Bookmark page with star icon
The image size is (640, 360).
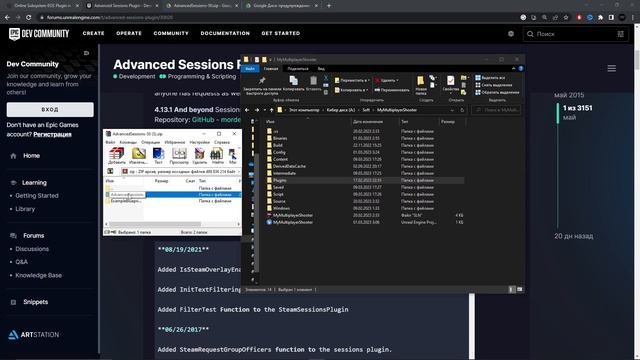point(566,18)
